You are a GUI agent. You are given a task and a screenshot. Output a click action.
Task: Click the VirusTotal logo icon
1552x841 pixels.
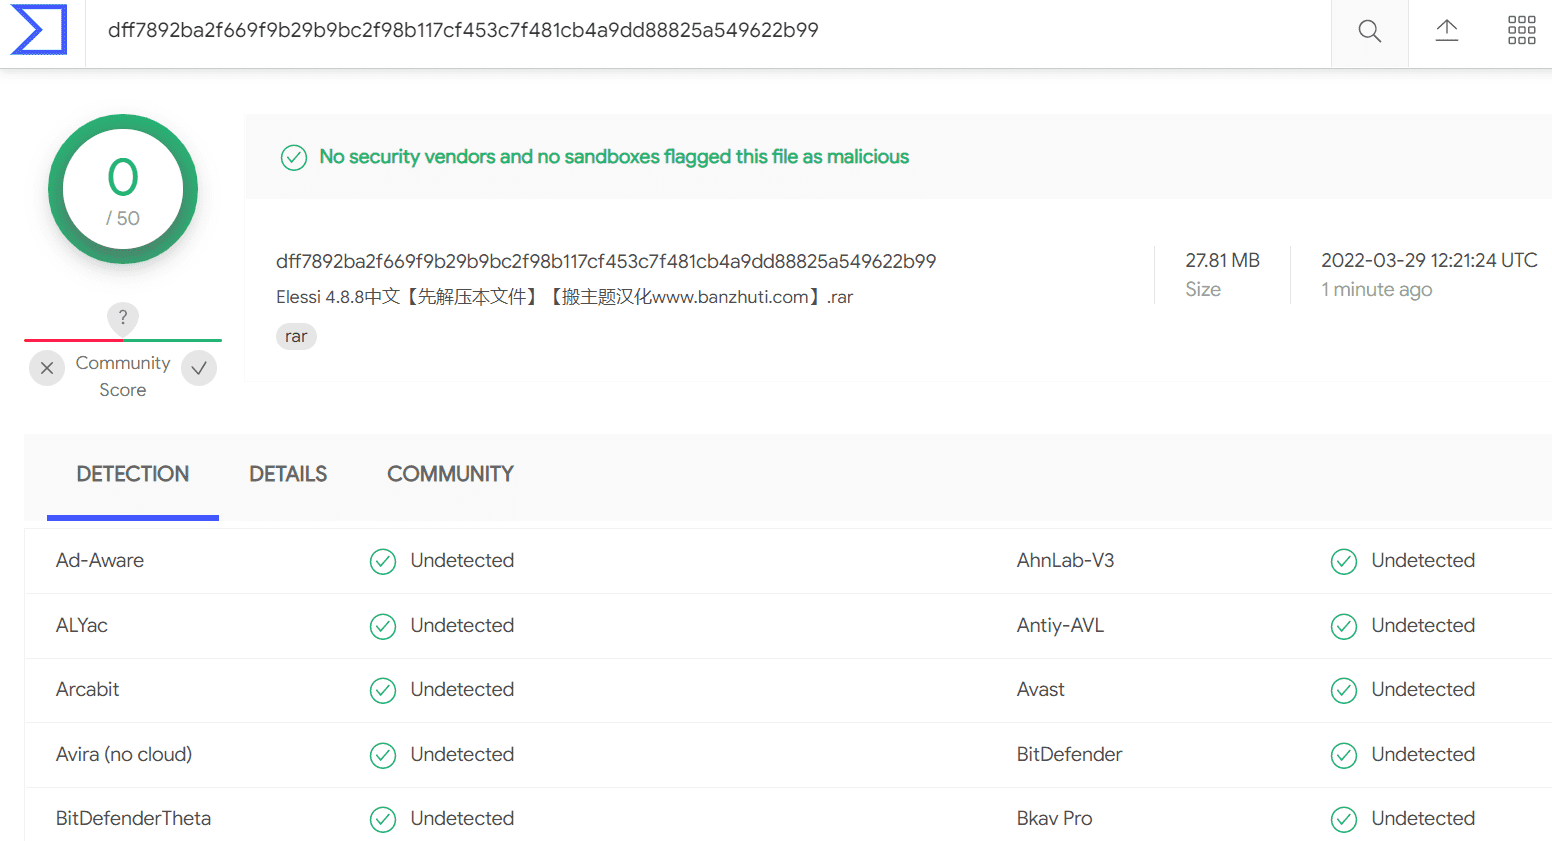(39, 30)
